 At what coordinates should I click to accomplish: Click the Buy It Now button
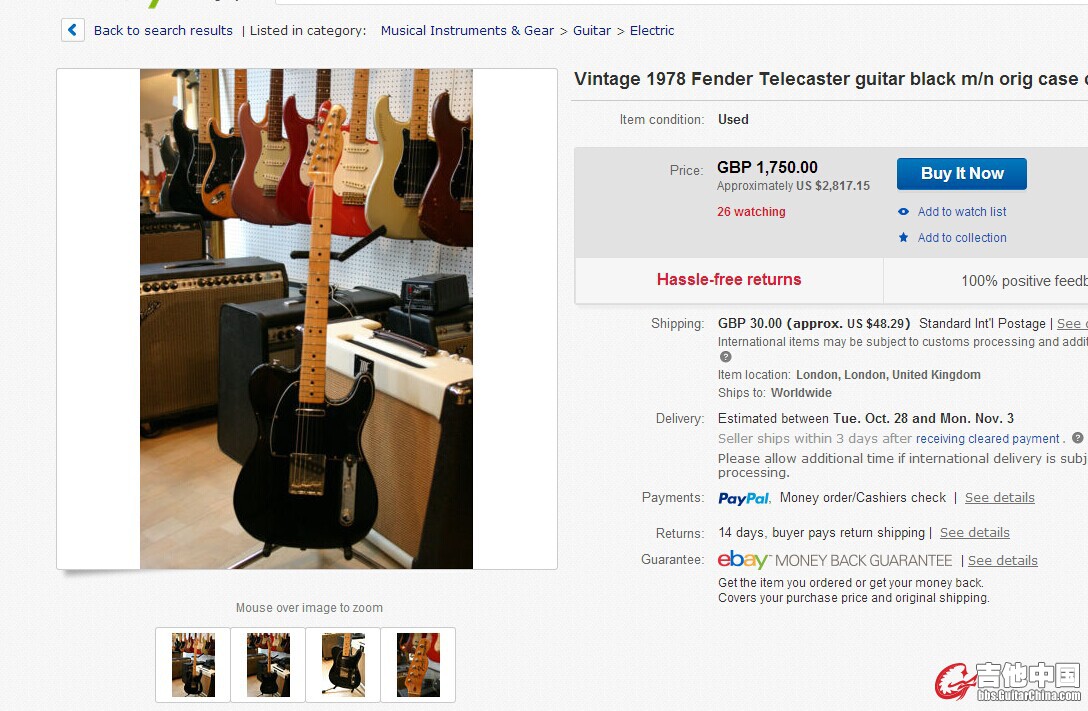(x=962, y=173)
